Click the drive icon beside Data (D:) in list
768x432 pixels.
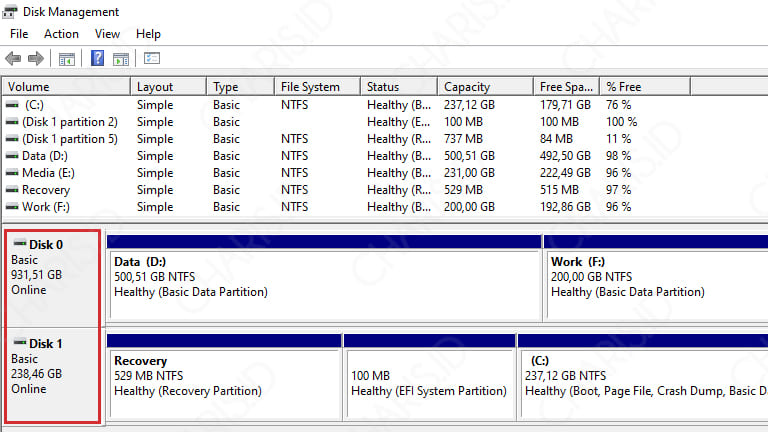12,156
